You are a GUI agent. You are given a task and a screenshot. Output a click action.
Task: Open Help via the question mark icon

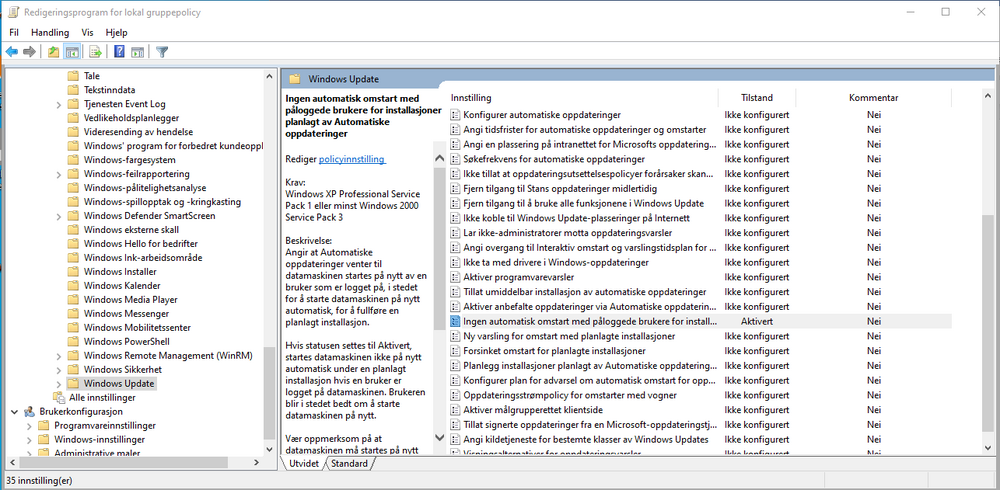119,52
